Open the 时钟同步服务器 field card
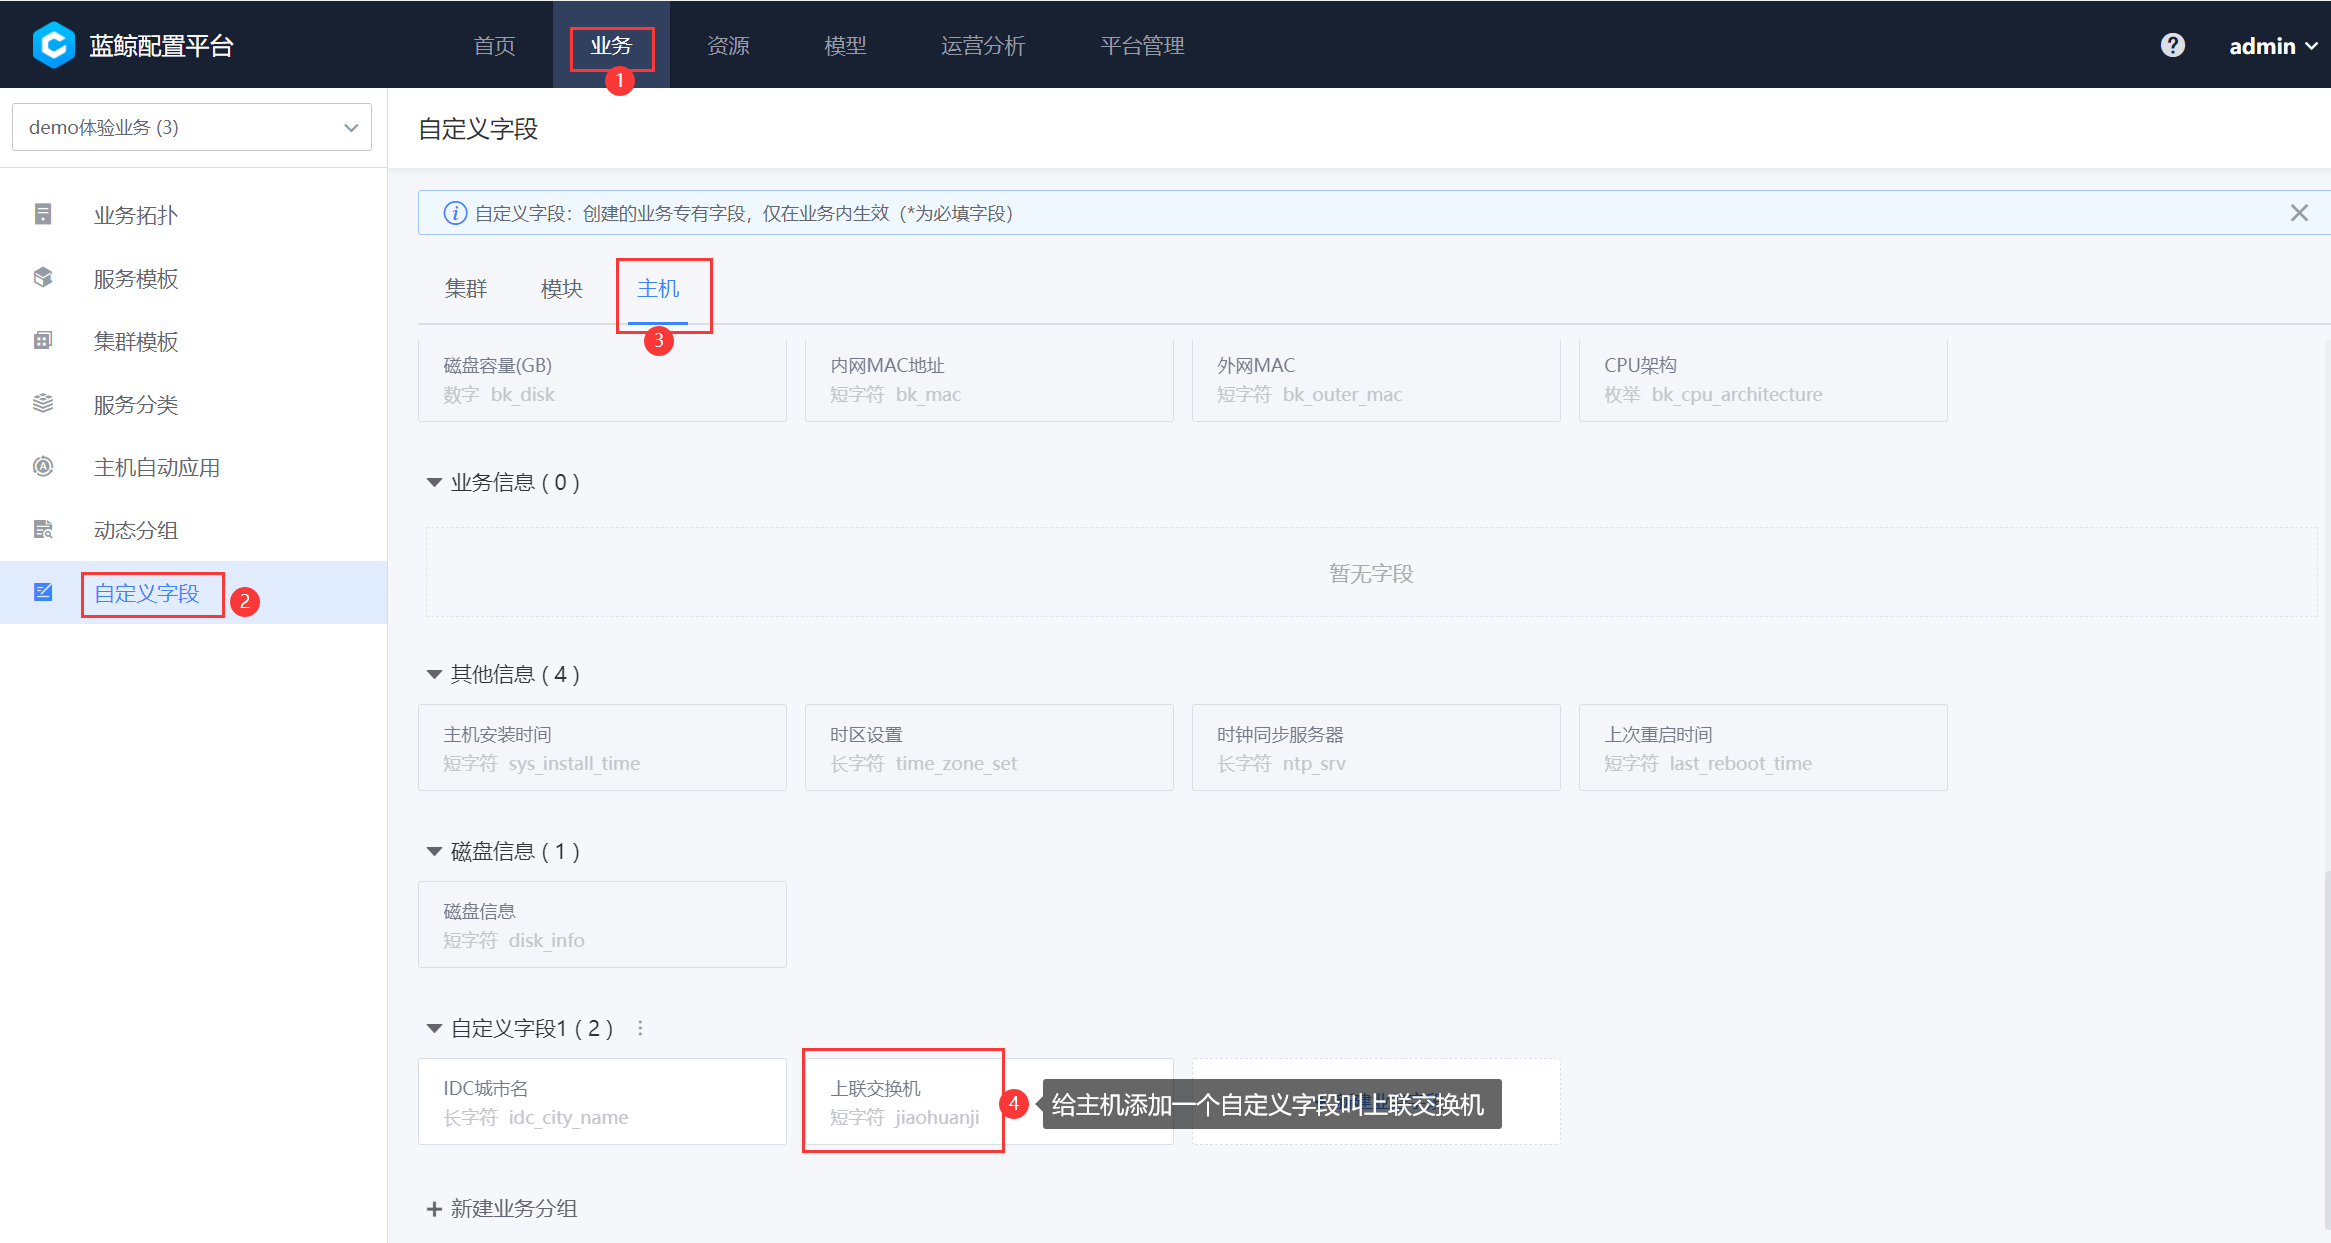This screenshot has height=1243, width=2331. point(1376,748)
